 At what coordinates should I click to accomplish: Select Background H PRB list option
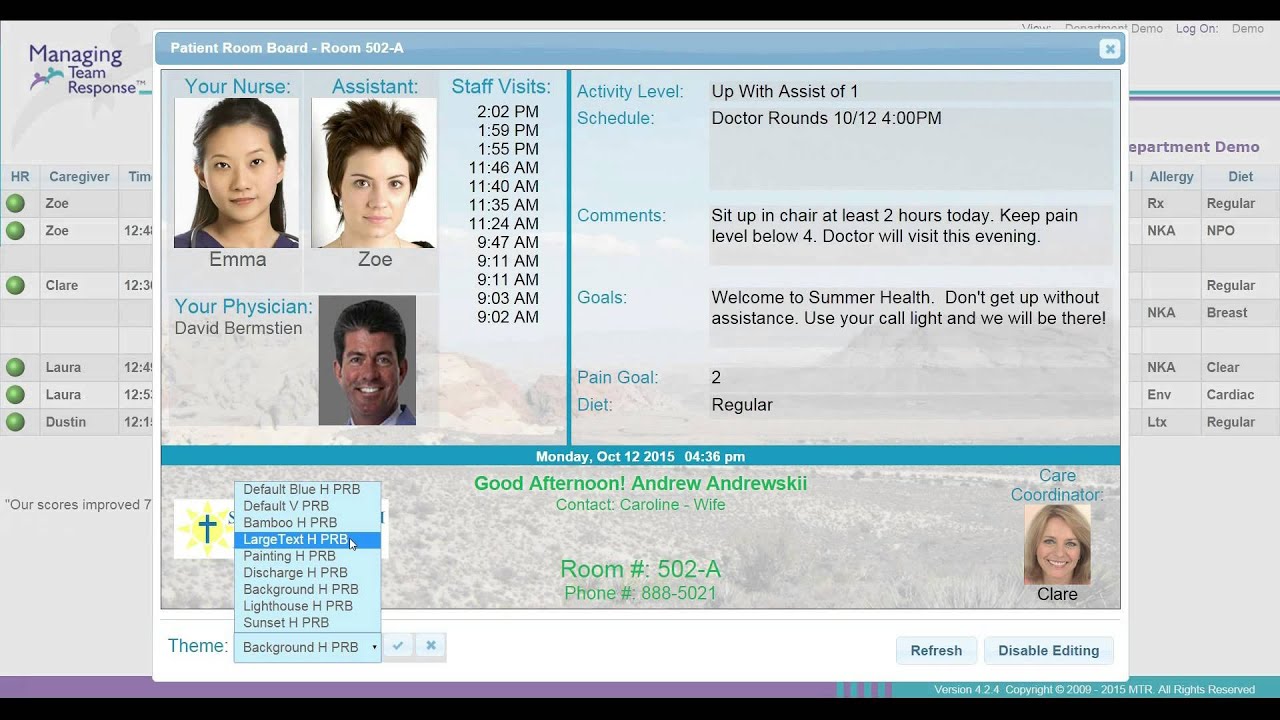click(307, 590)
